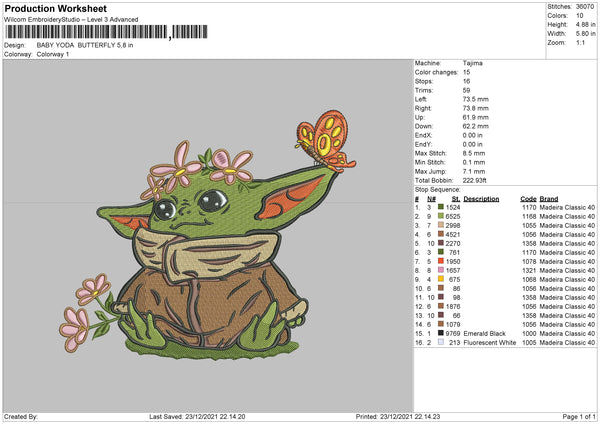This screenshot has width=600, height=424.
Task: Click code 1168 in stop 2 row
Action: coord(529,217)
